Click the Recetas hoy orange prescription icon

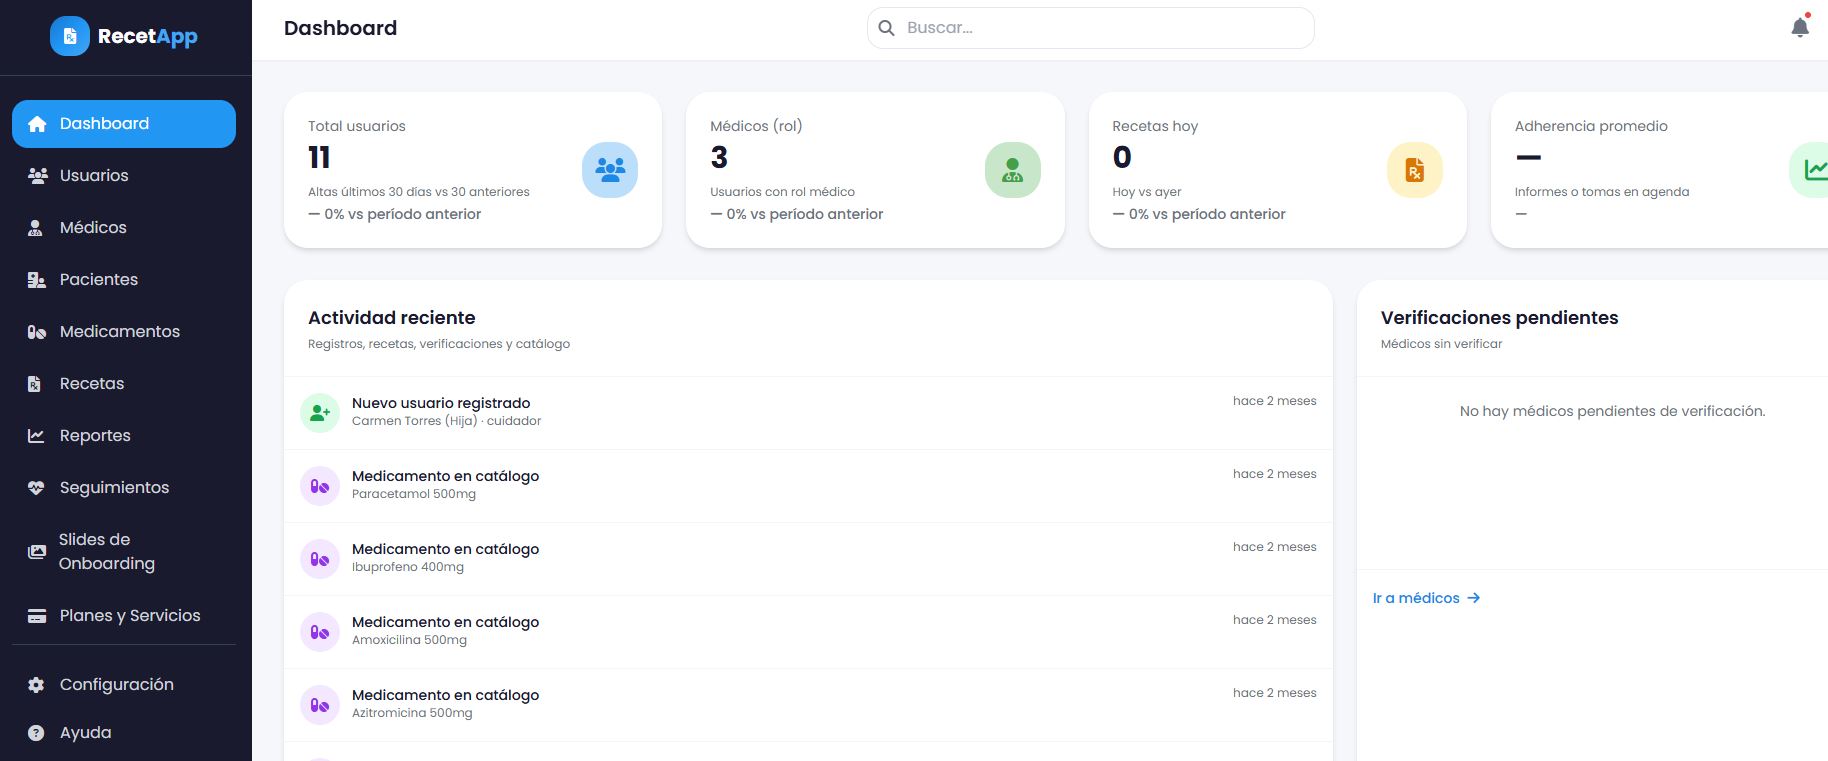(x=1415, y=170)
